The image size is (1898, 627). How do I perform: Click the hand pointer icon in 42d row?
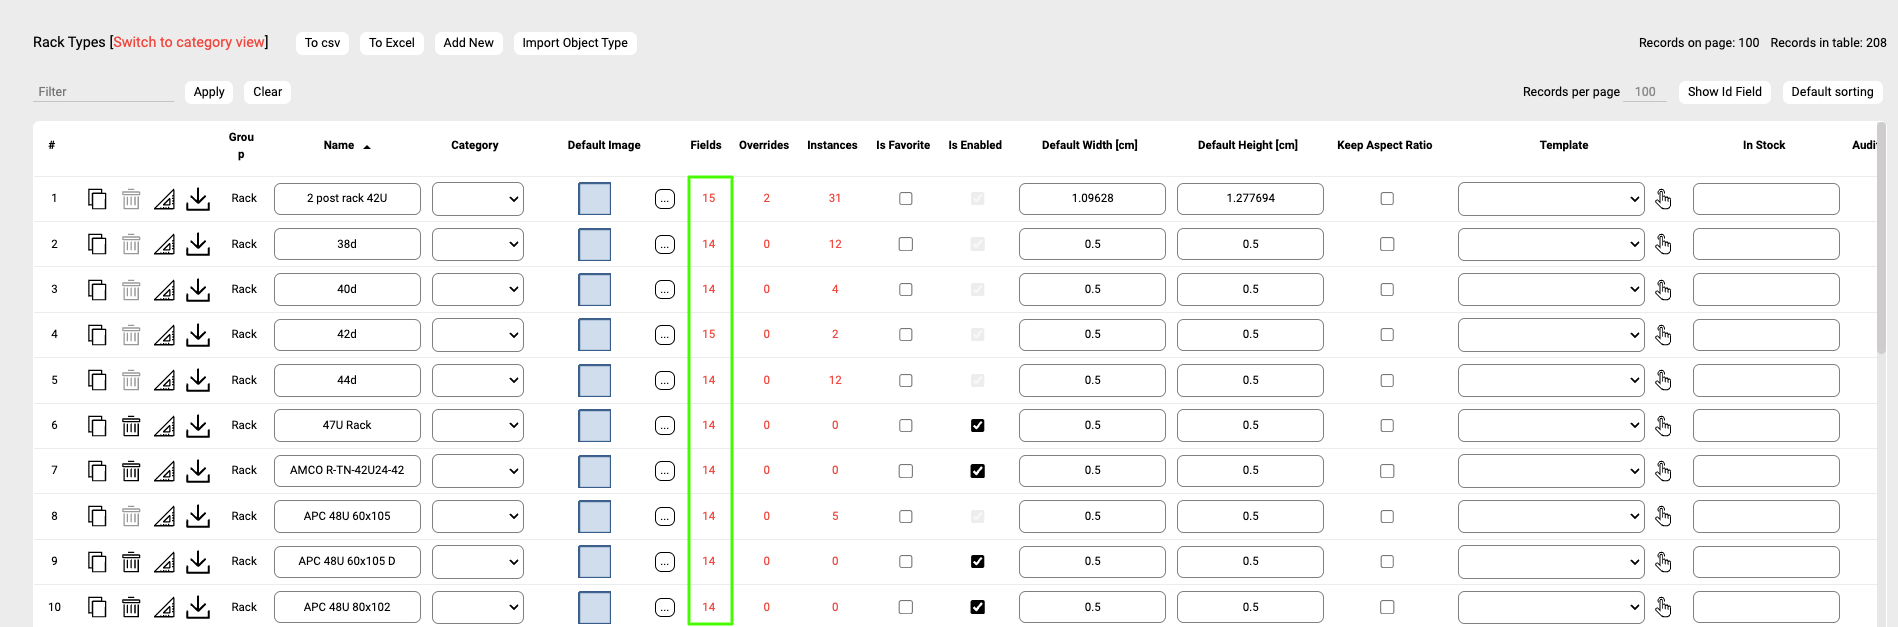pos(1663,335)
